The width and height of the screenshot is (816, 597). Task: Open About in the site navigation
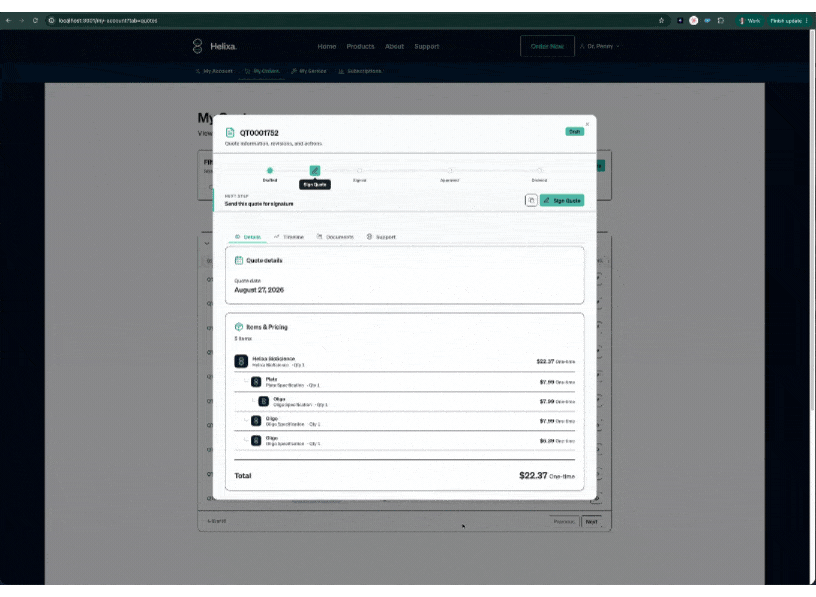[x=394, y=46]
